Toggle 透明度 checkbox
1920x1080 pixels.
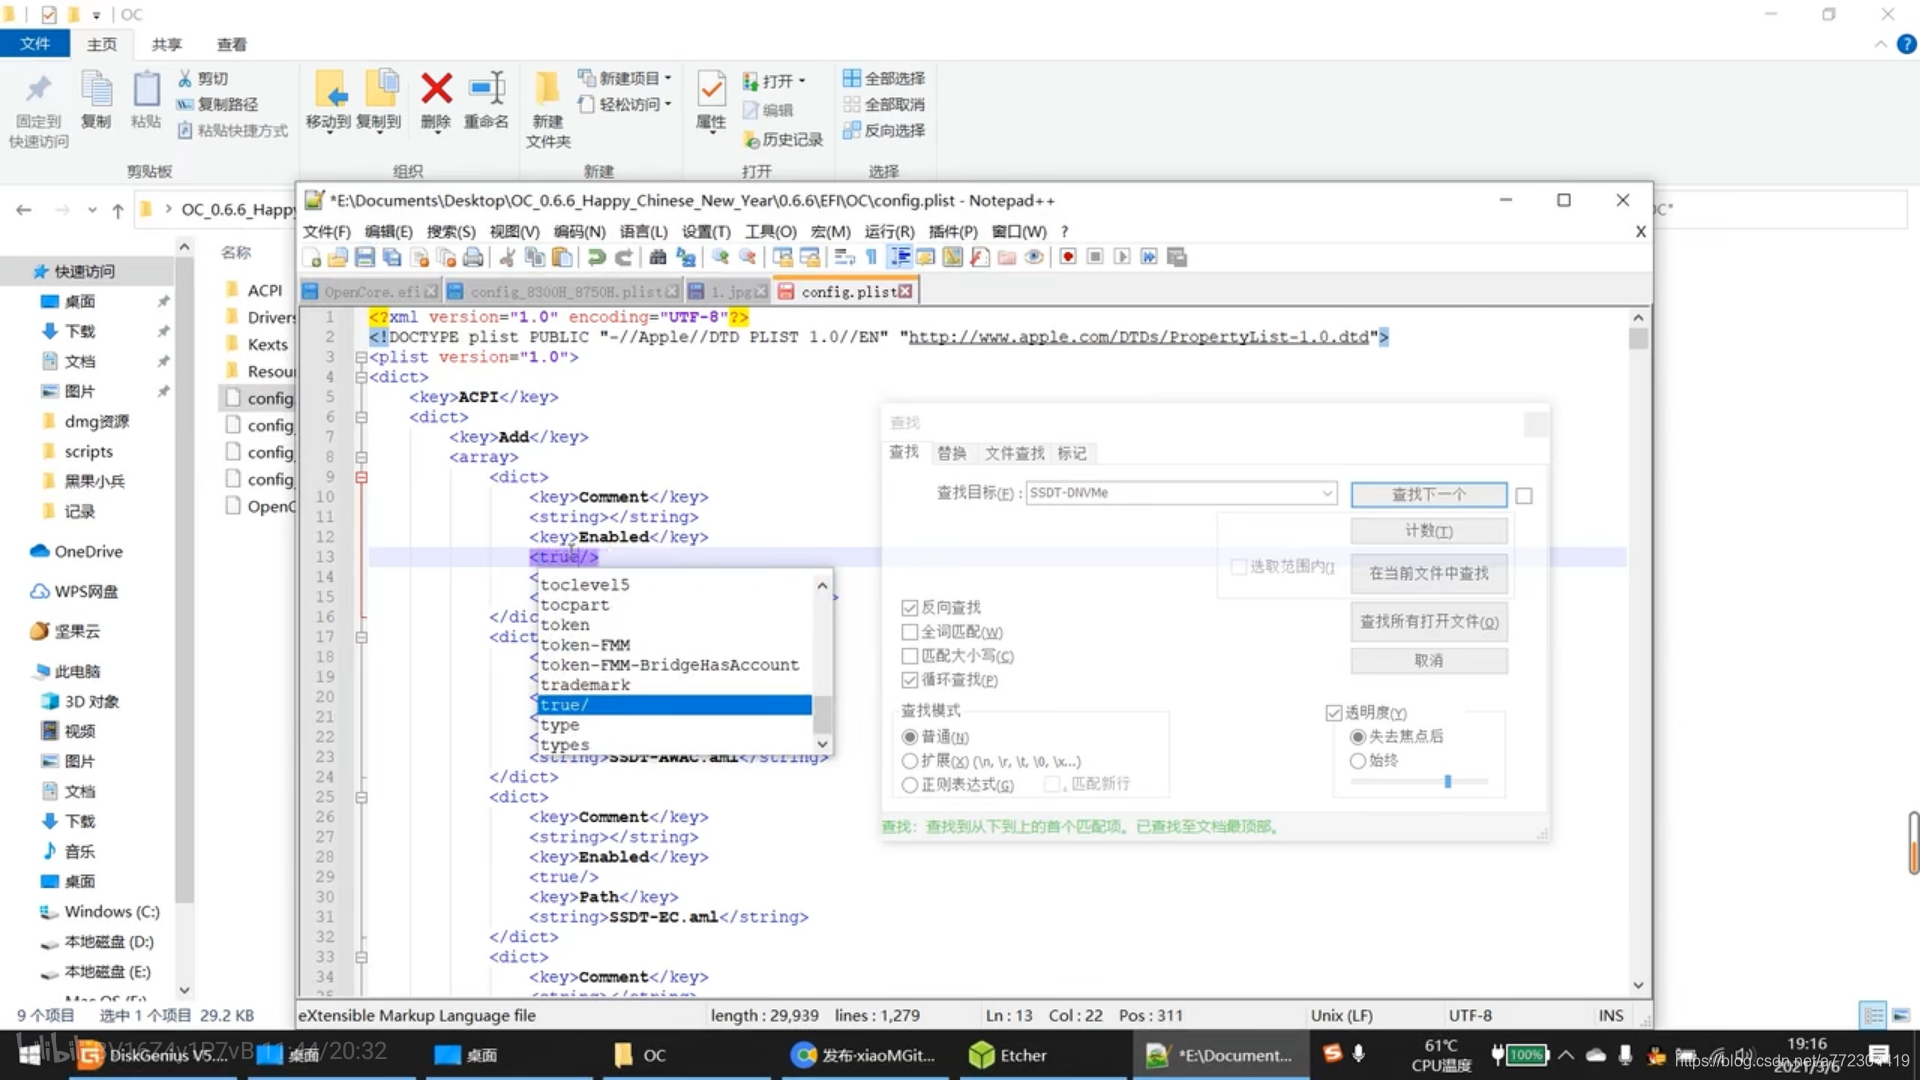[1333, 713]
